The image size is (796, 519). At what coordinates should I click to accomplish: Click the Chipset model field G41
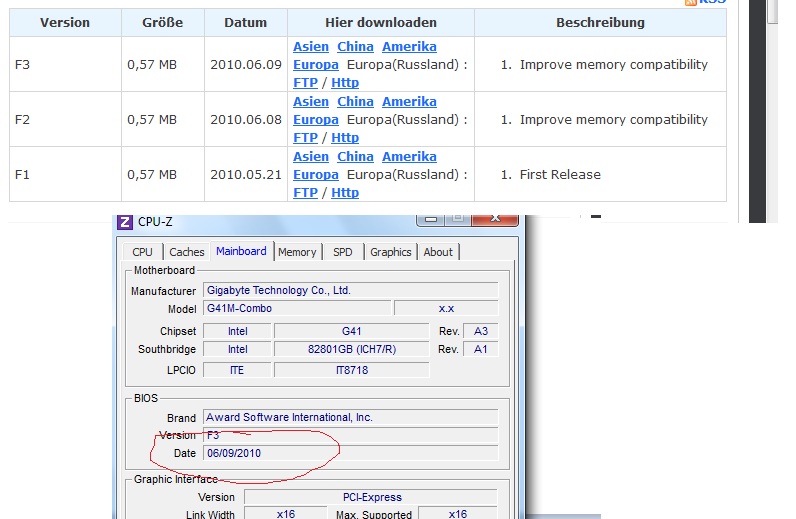click(x=351, y=331)
